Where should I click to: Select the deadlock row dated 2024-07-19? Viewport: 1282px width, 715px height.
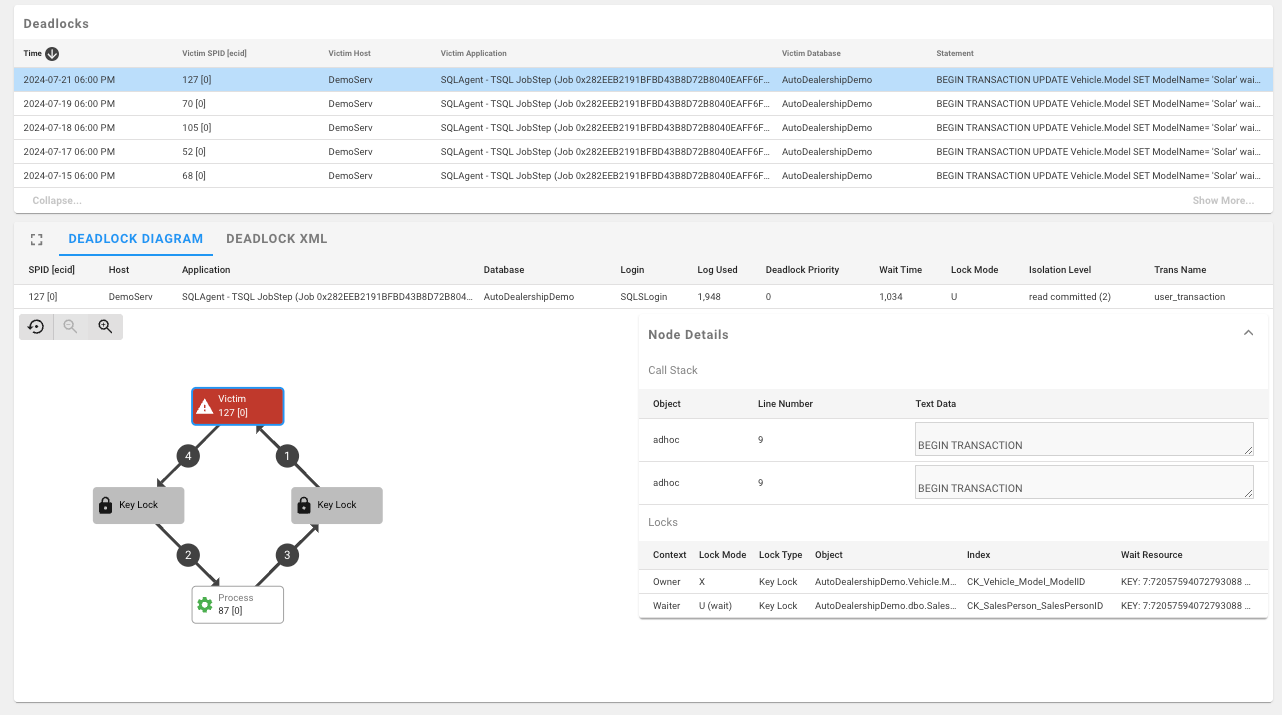[400, 103]
